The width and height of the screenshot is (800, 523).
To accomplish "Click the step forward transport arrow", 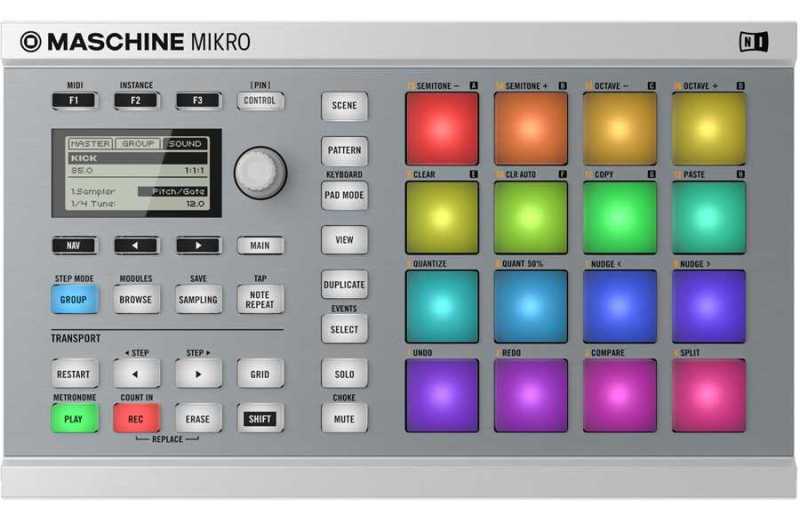I will coord(198,374).
